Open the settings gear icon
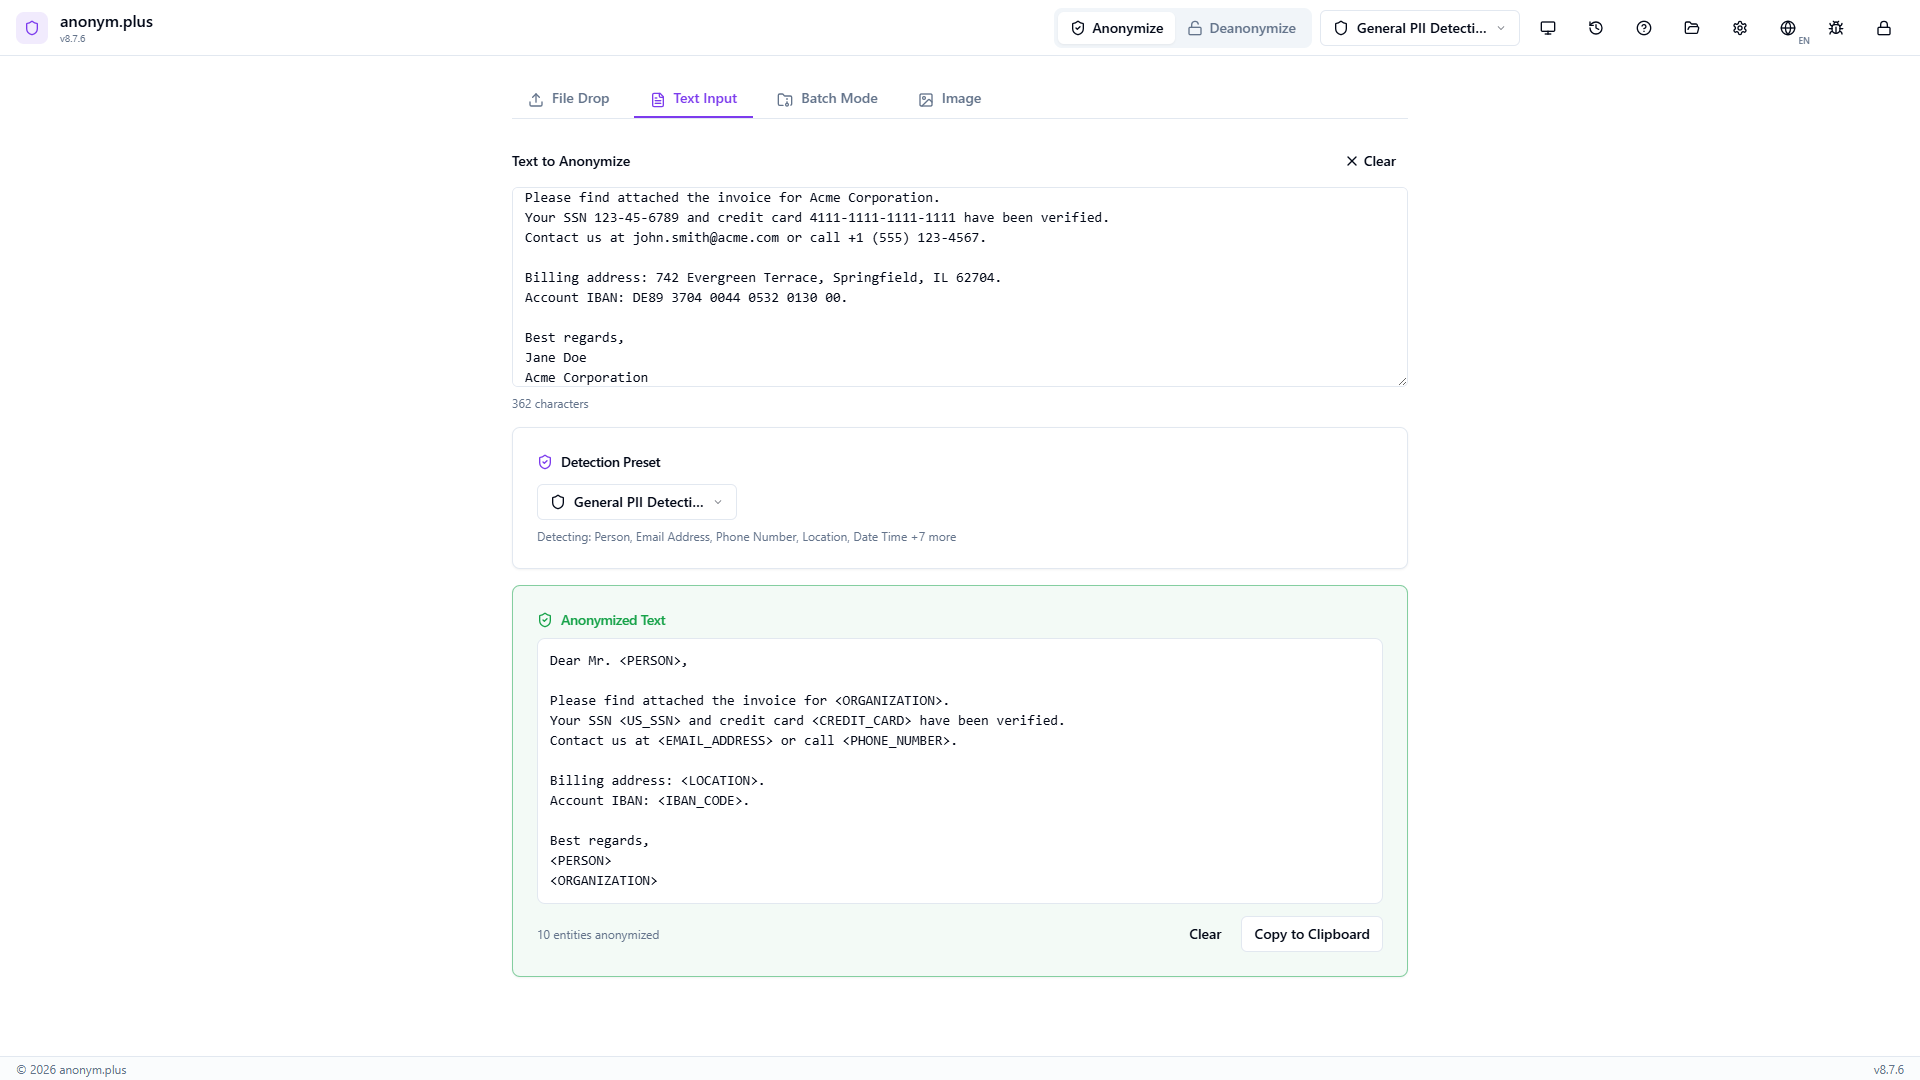1920x1080 pixels. point(1739,28)
